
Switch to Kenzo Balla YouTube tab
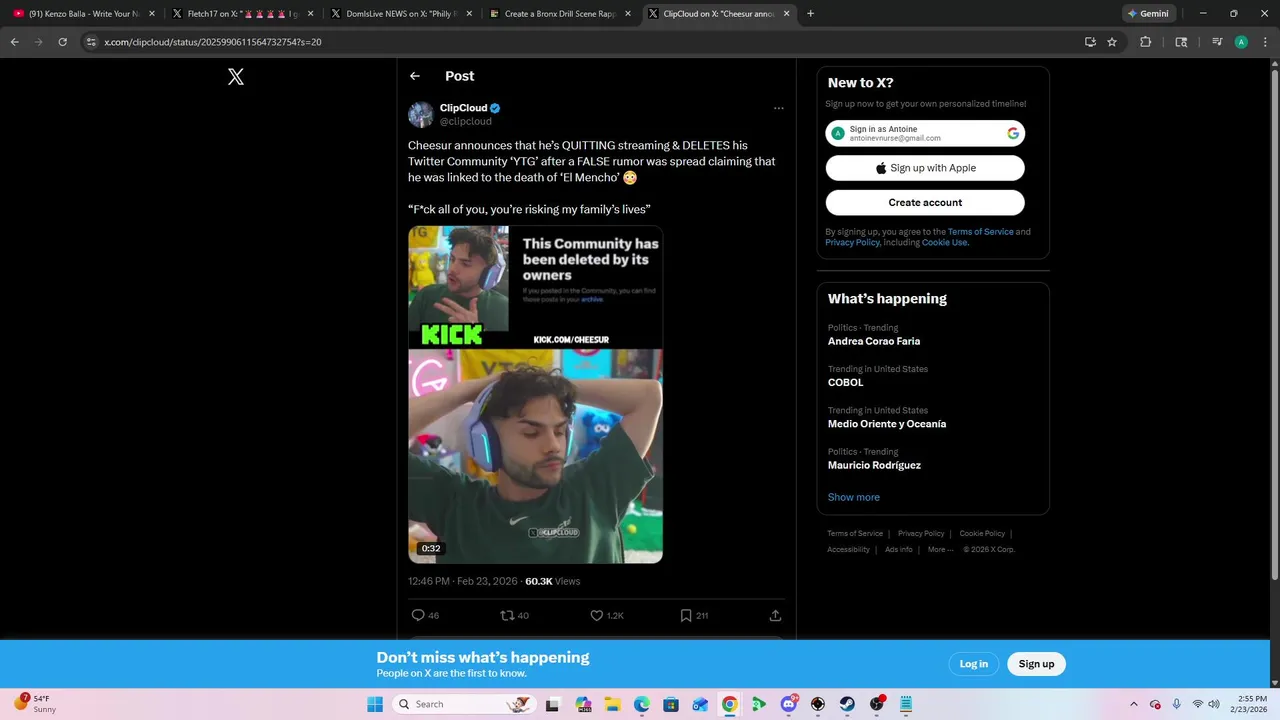click(84, 14)
